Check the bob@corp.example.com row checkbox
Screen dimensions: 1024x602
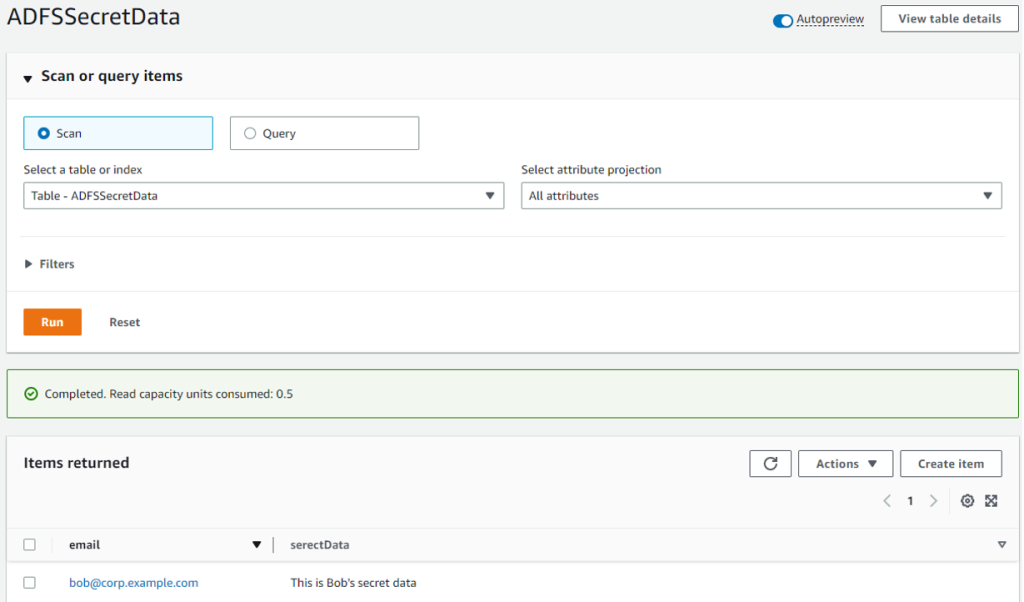click(x=30, y=582)
